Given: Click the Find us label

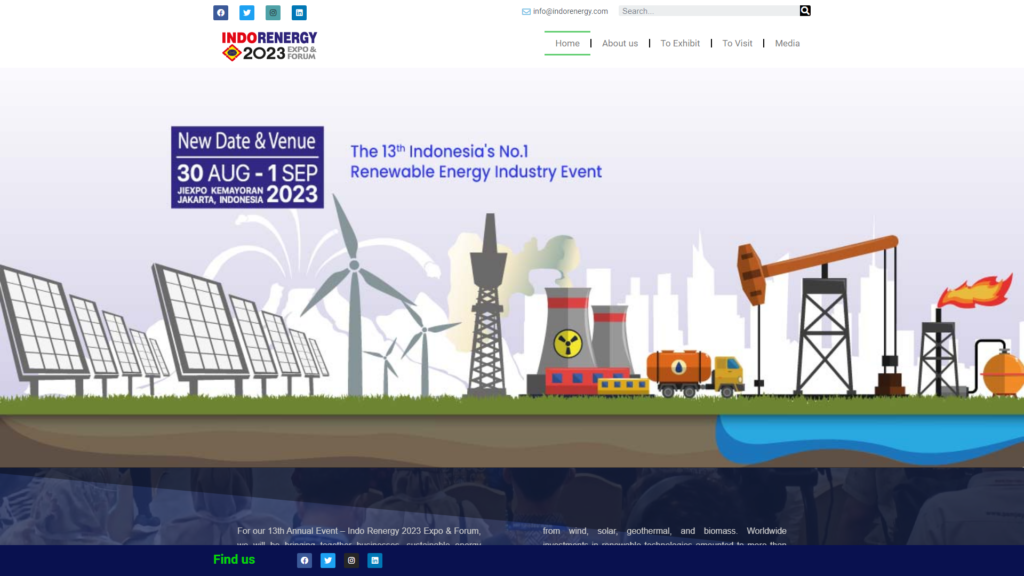Looking at the screenshot, I should pos(234,560).
